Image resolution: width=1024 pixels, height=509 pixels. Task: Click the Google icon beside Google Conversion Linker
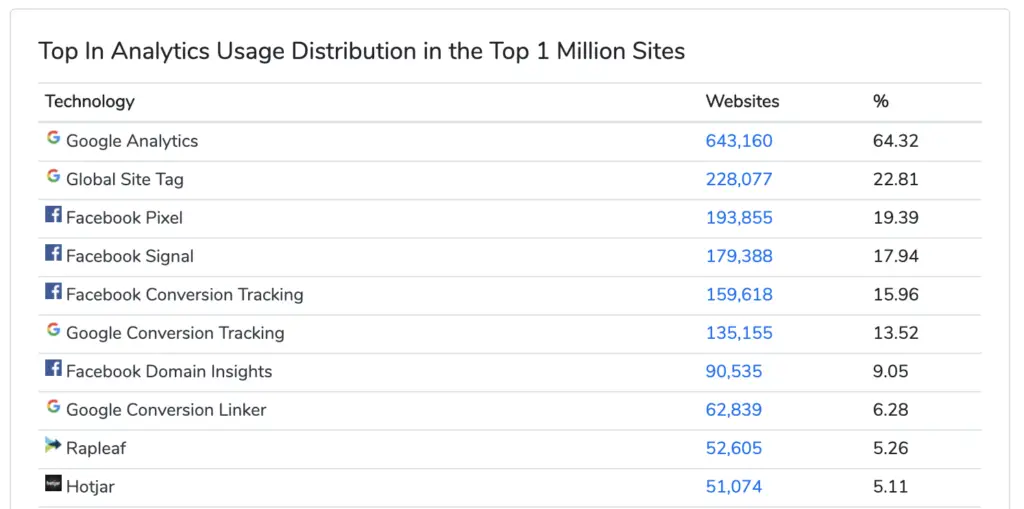(54, 407)
